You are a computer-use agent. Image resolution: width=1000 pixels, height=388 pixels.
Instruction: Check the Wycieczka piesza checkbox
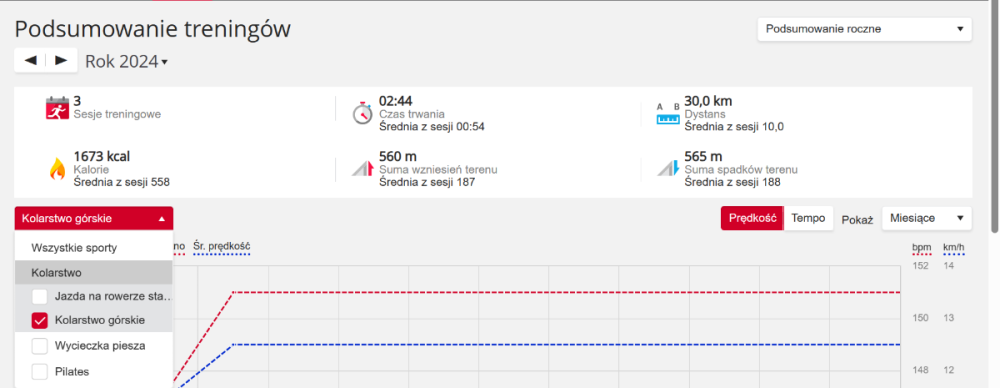(x=40, y=346)
